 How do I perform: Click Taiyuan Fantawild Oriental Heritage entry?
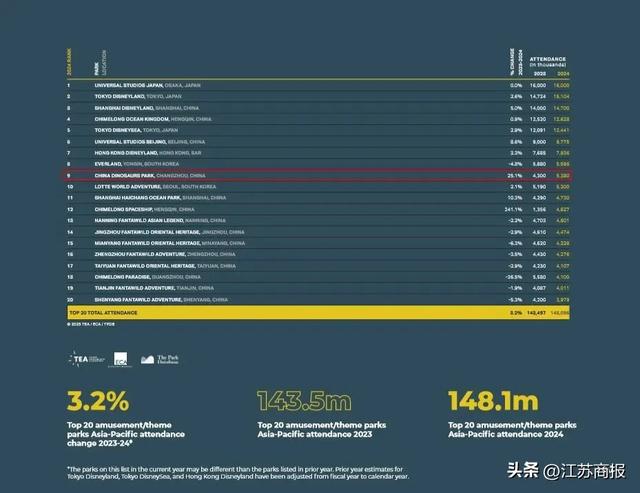(165, 266)
